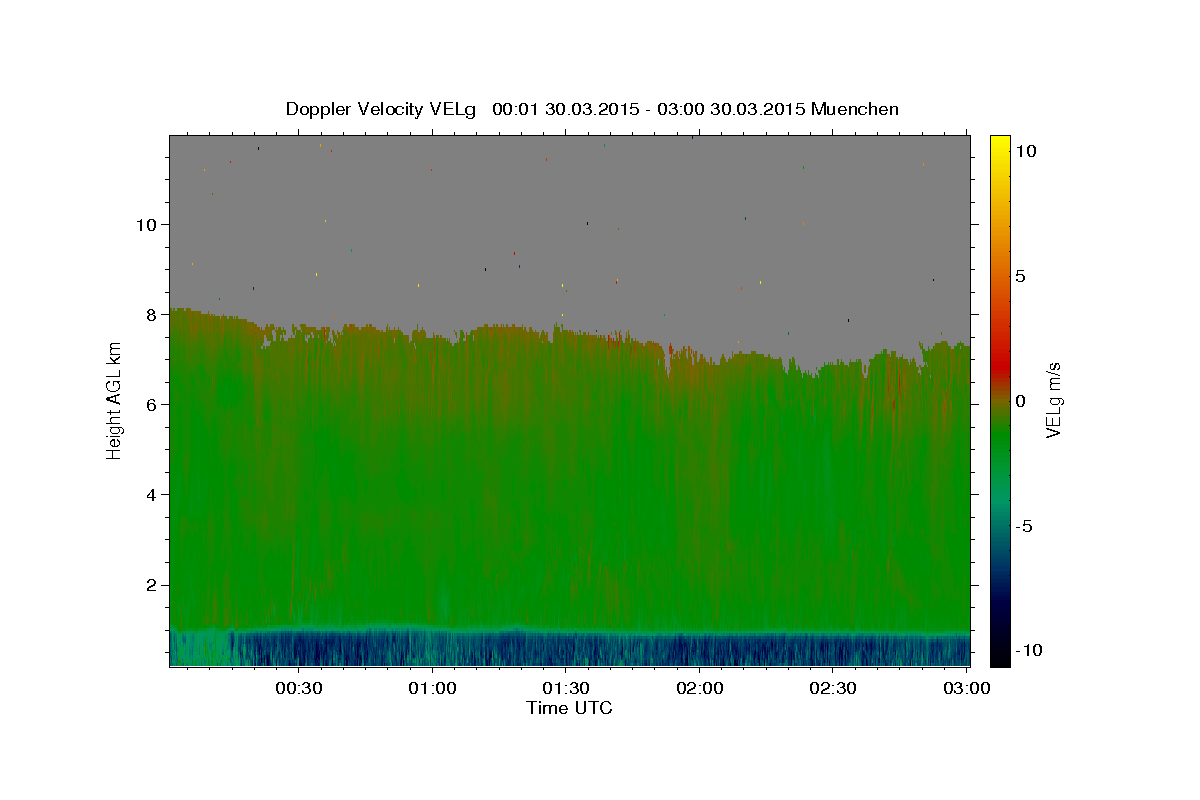Click the 'Muenchen' station name in title
Screen dimensions: 1200x800
pyautogui.click(x=855, y=109)
